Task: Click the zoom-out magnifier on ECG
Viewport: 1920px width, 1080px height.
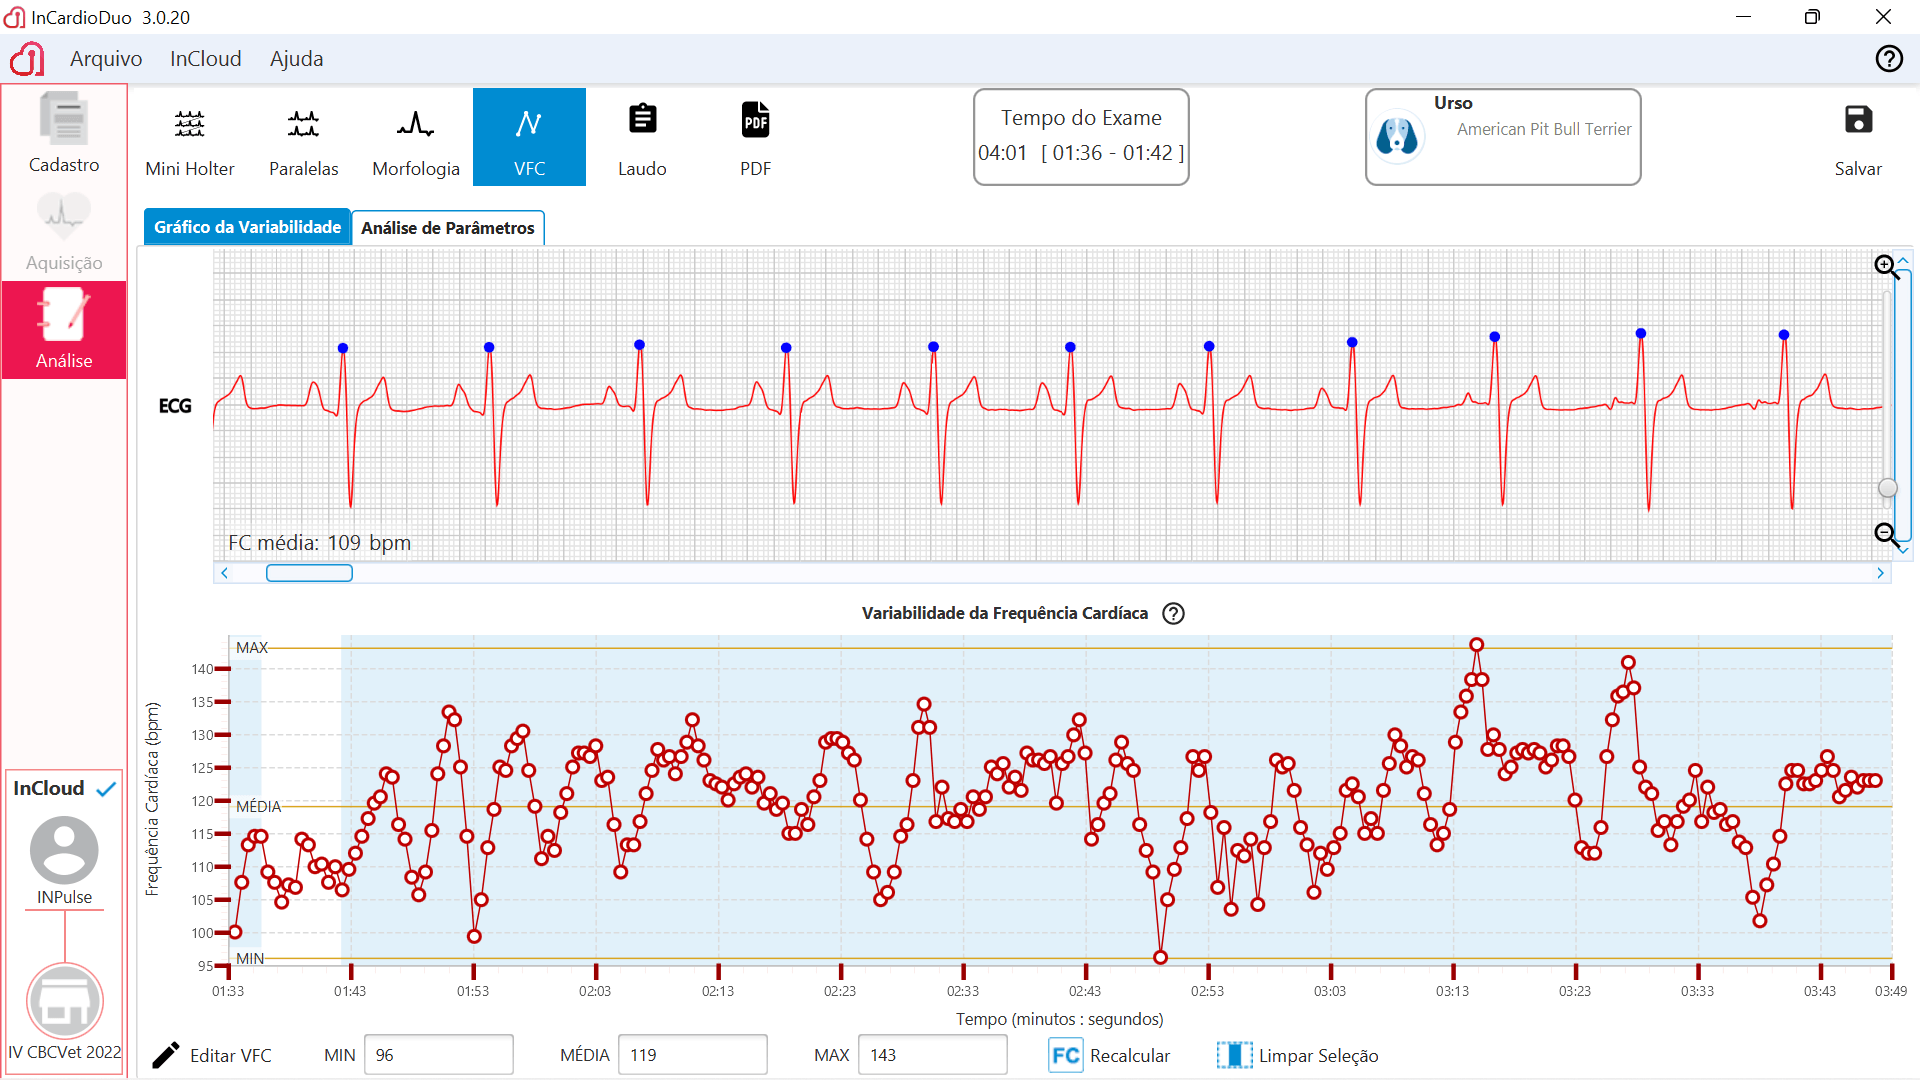Action: [1886, 535]
